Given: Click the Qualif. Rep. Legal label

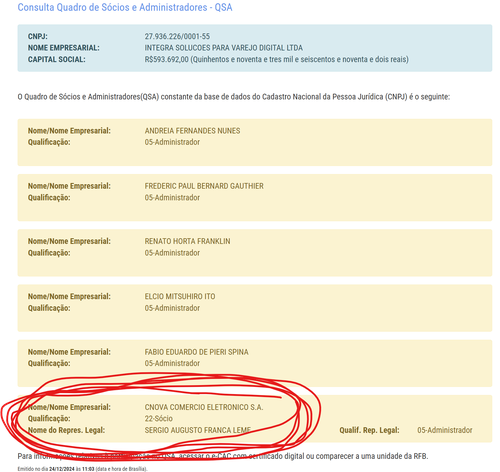Looking at the screenshot, I should tap(369, 430).
